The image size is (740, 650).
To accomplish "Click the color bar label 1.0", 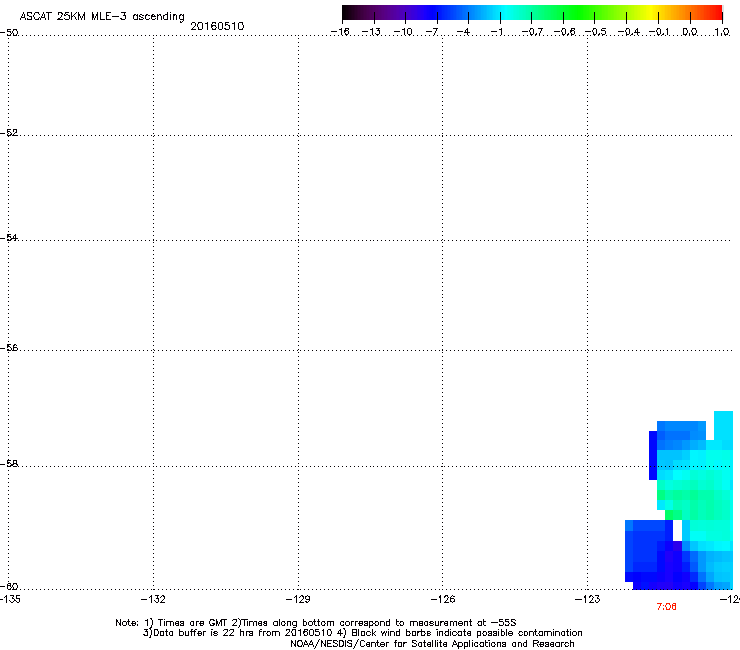I will (722, 32).
